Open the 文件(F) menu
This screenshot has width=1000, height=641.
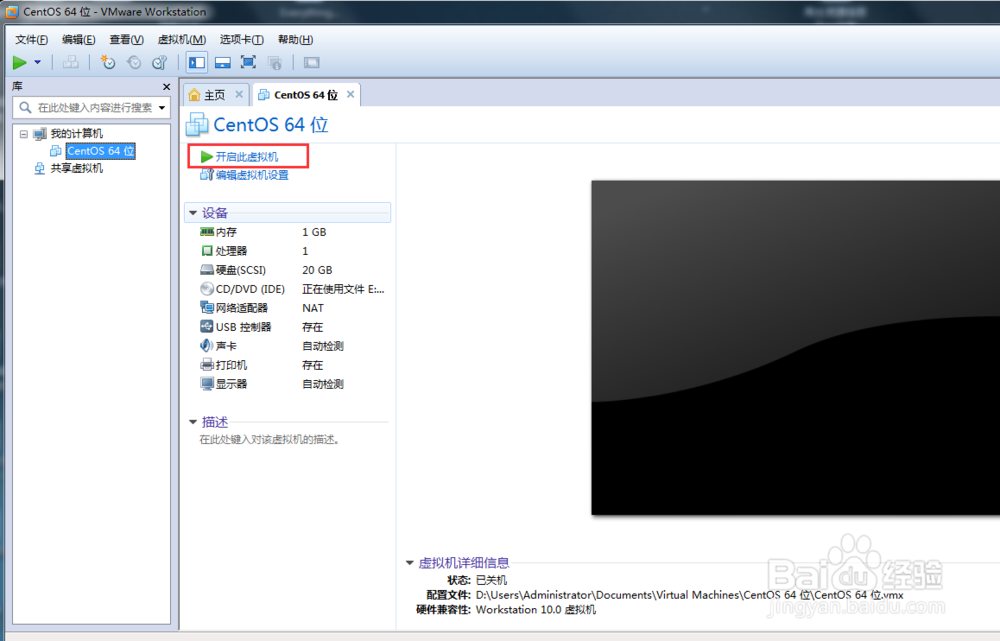(x=32, y=40)
